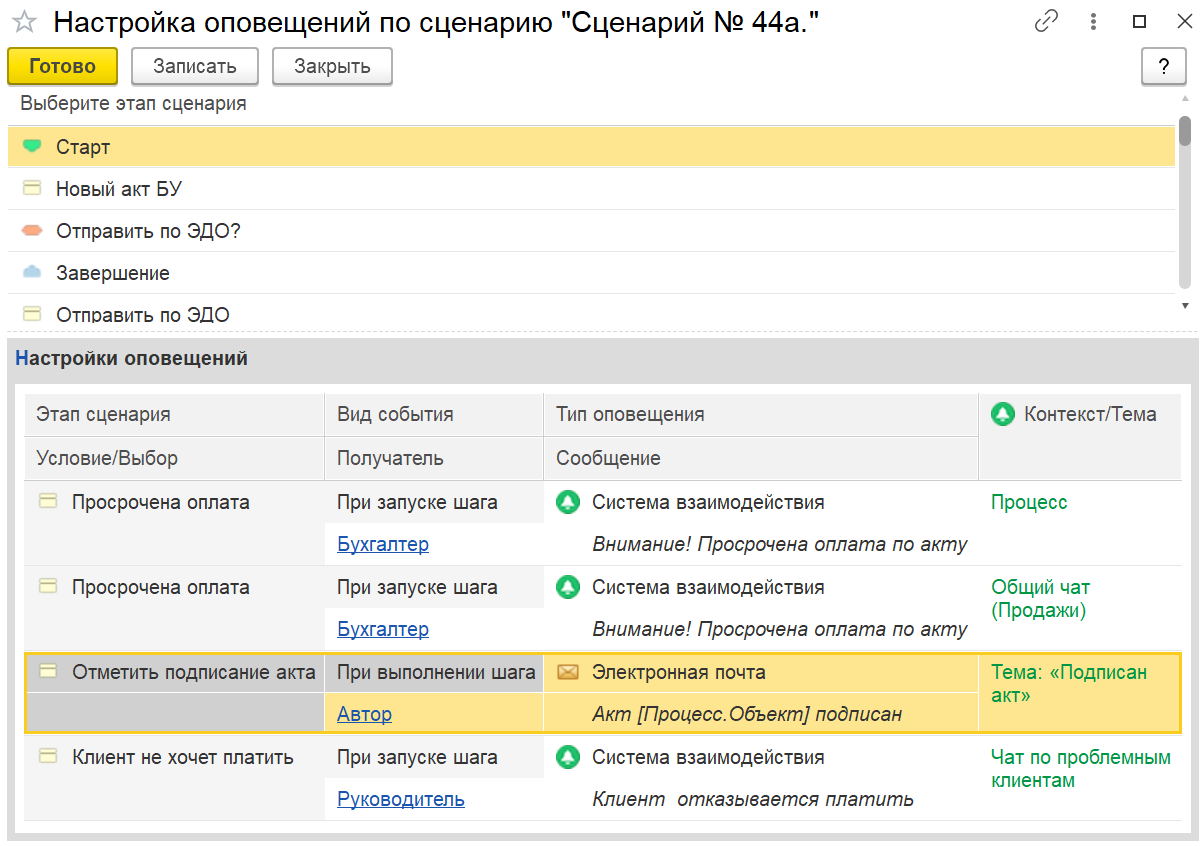Add the form to favorites with the star icon
This screenshot has height=846, width=1204.
[24, 21]
